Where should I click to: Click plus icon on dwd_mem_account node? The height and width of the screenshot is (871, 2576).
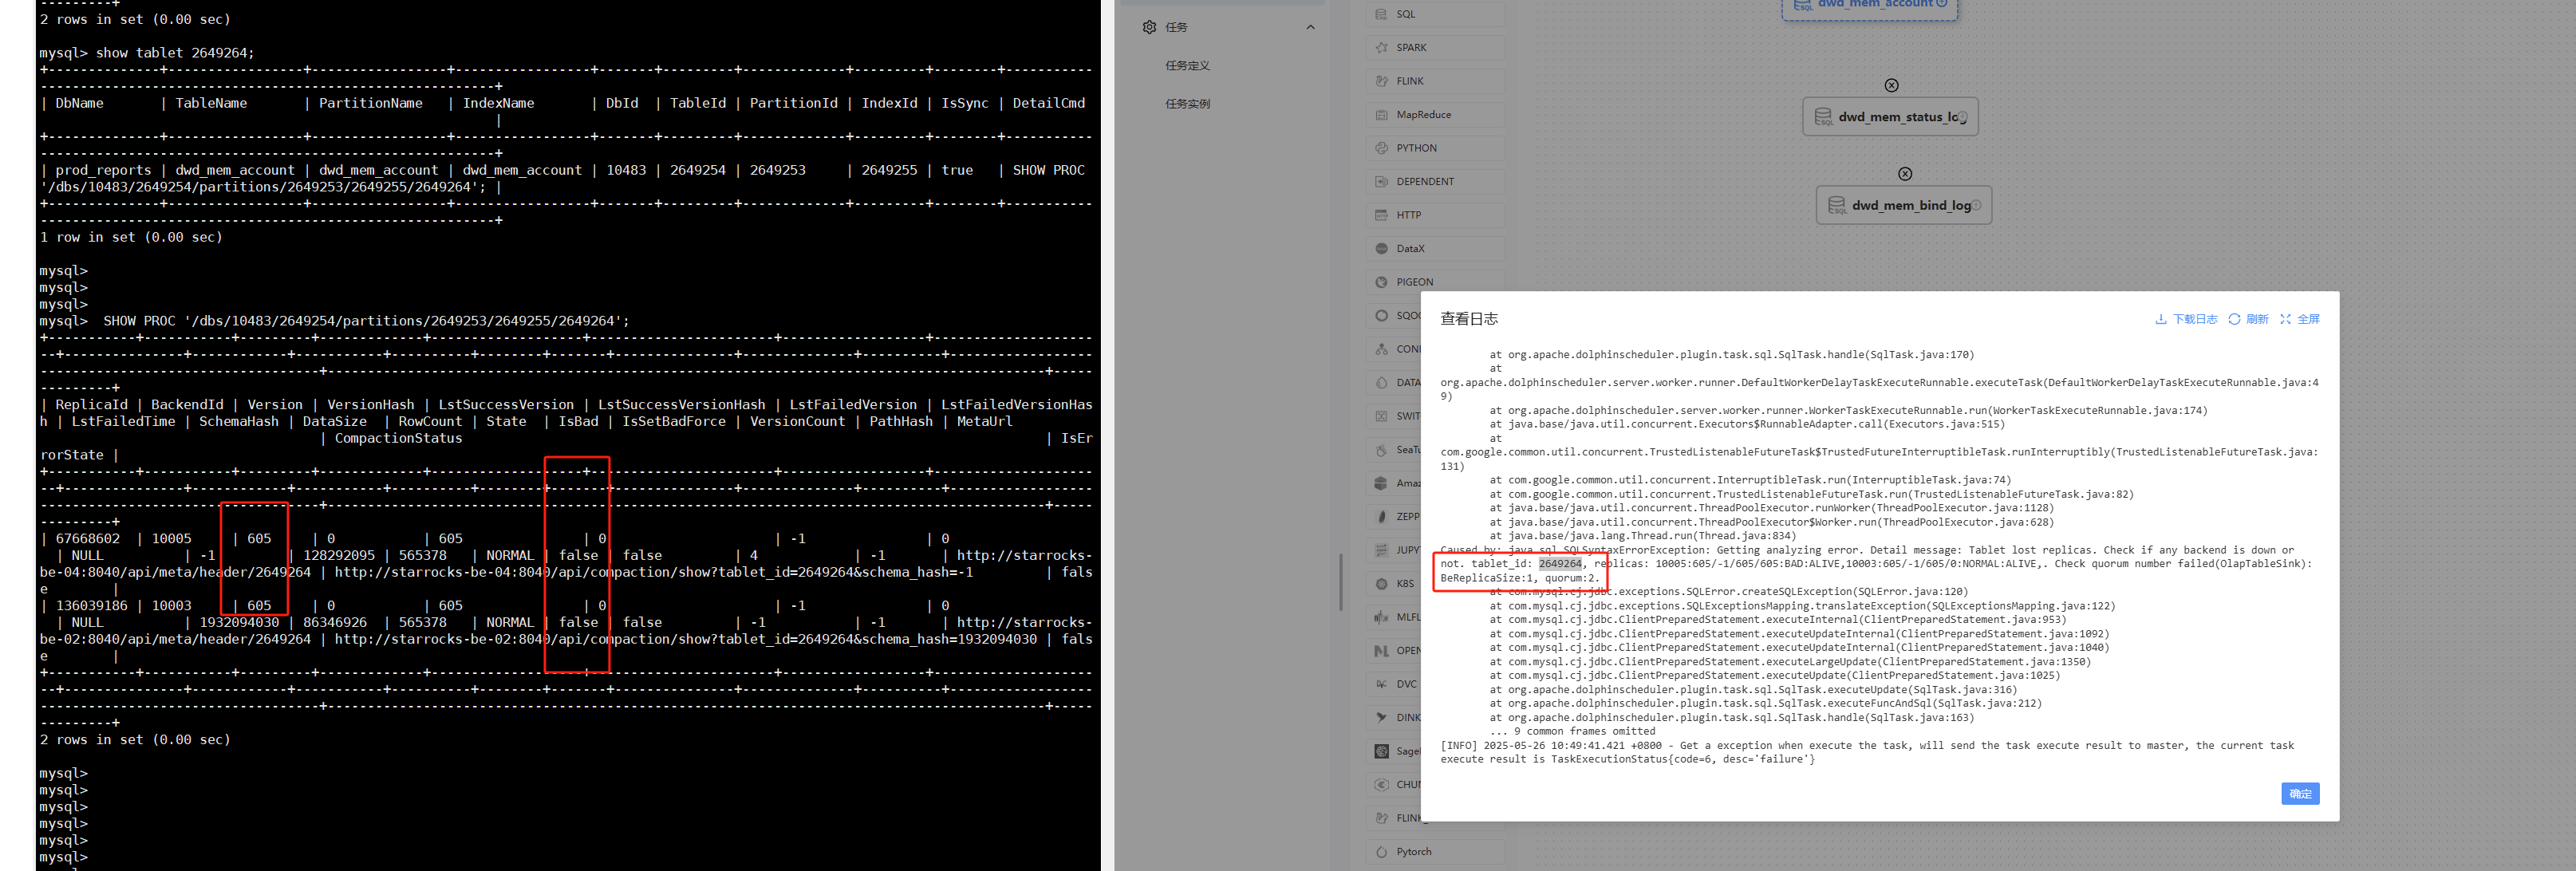(1941, 4)
